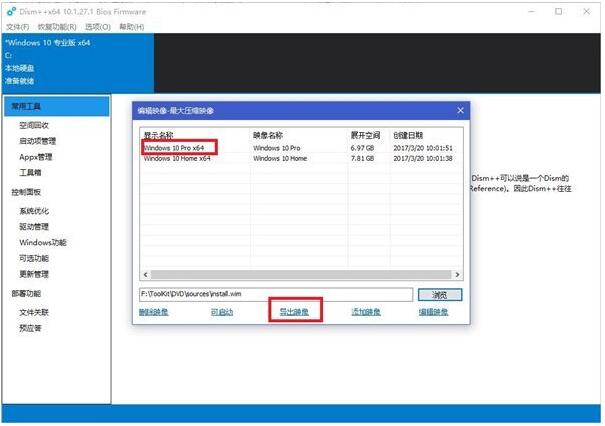Select 常用工具 category in sidebar

click(x=57, y=106)
